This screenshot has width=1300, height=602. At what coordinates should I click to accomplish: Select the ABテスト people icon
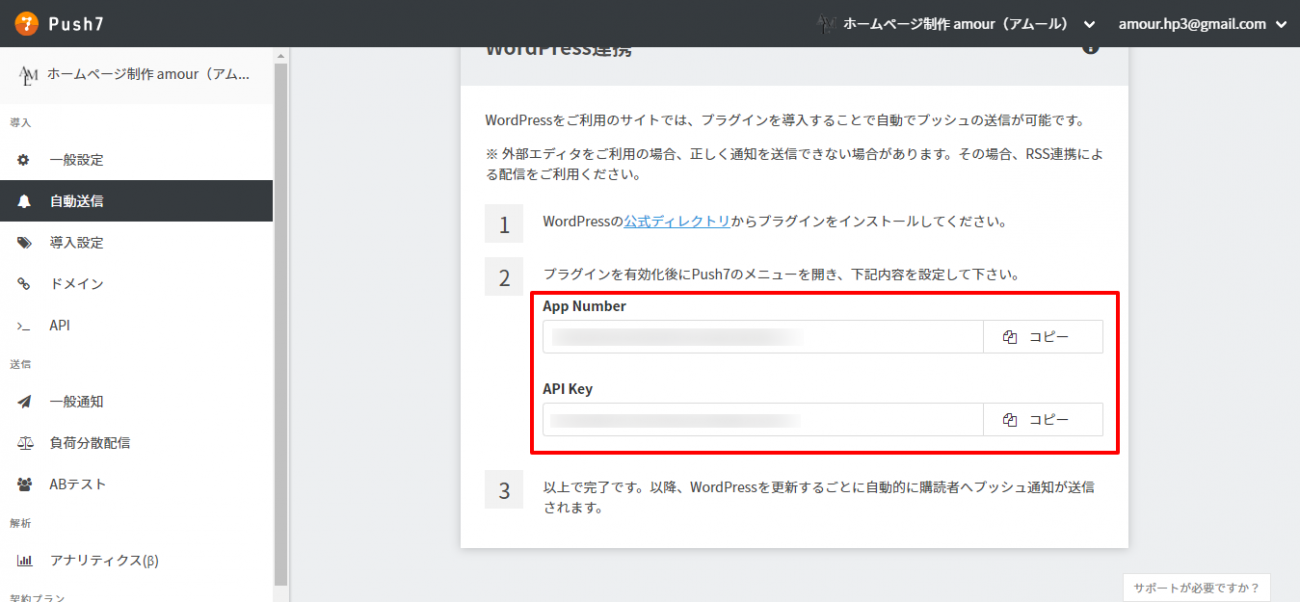[23, 483]
